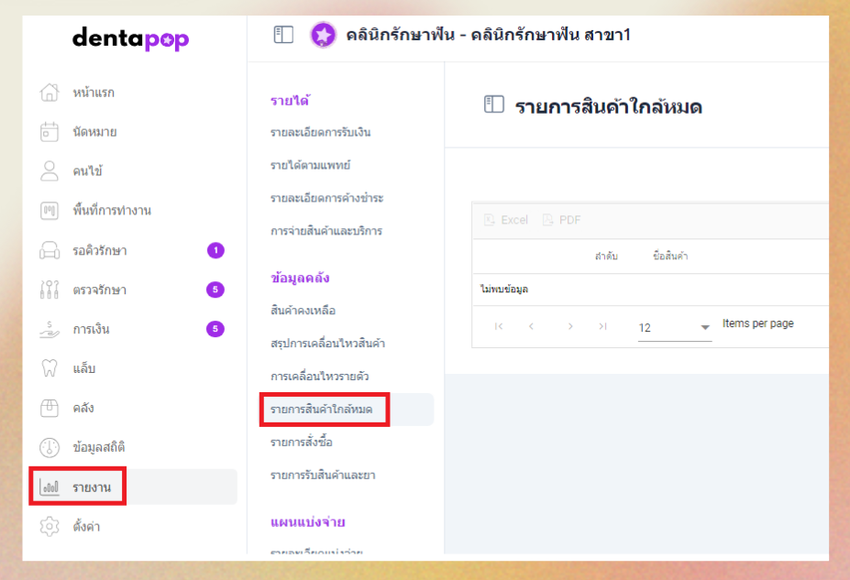Click the Items per page label

coord(758,324)
